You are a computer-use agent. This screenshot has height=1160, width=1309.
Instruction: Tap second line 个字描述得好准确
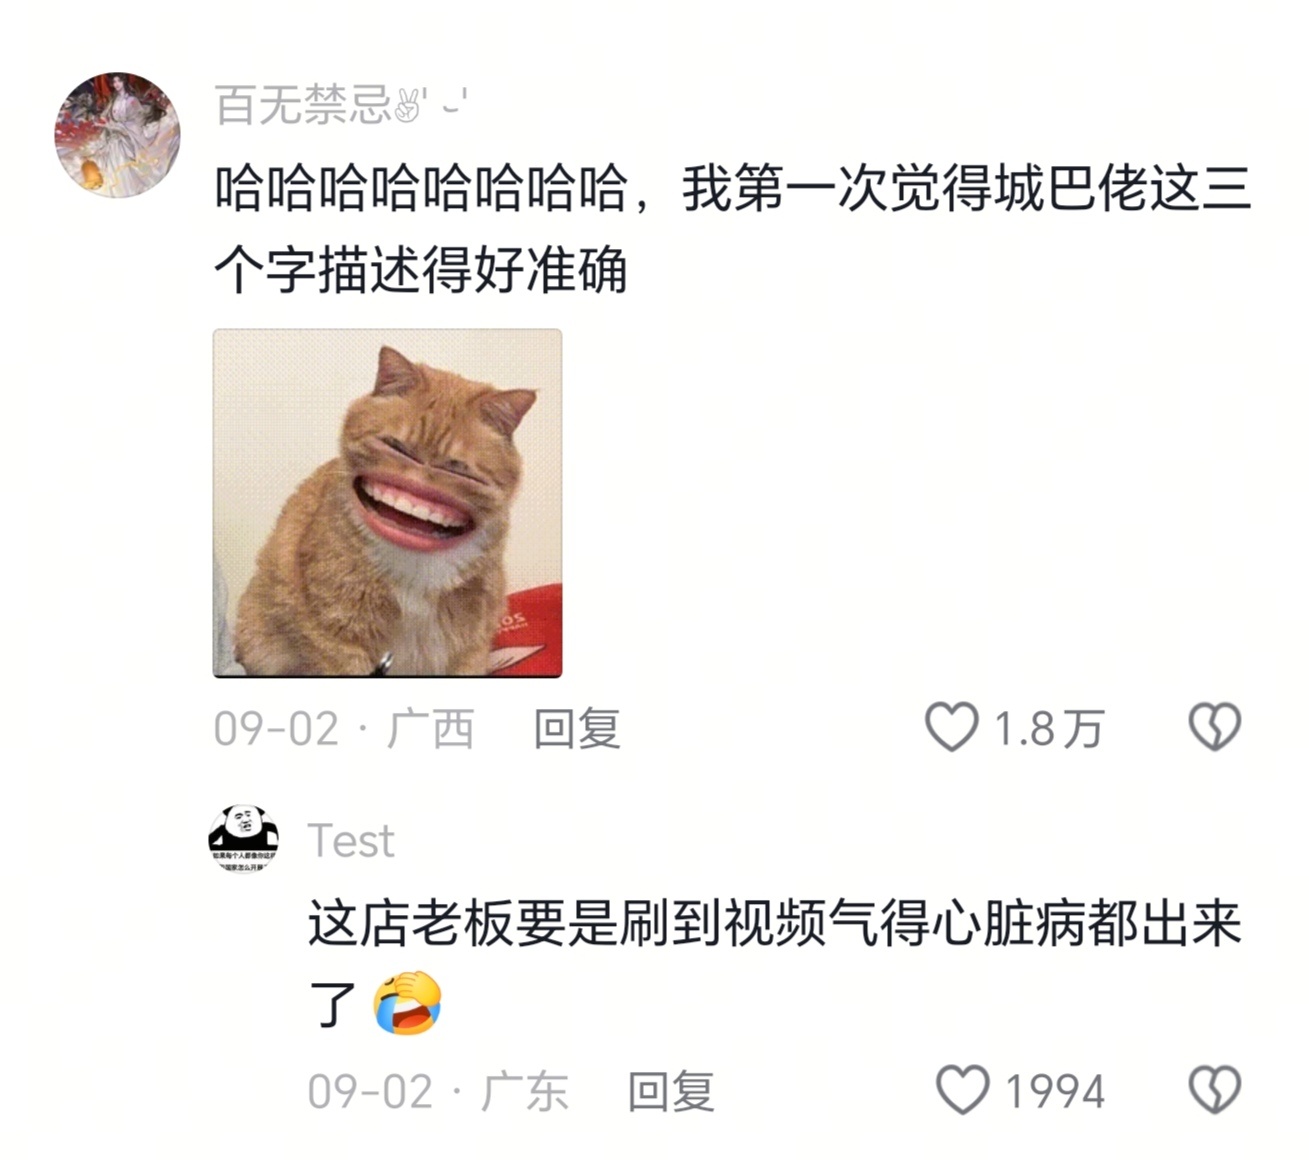click(x=421, y=270)
